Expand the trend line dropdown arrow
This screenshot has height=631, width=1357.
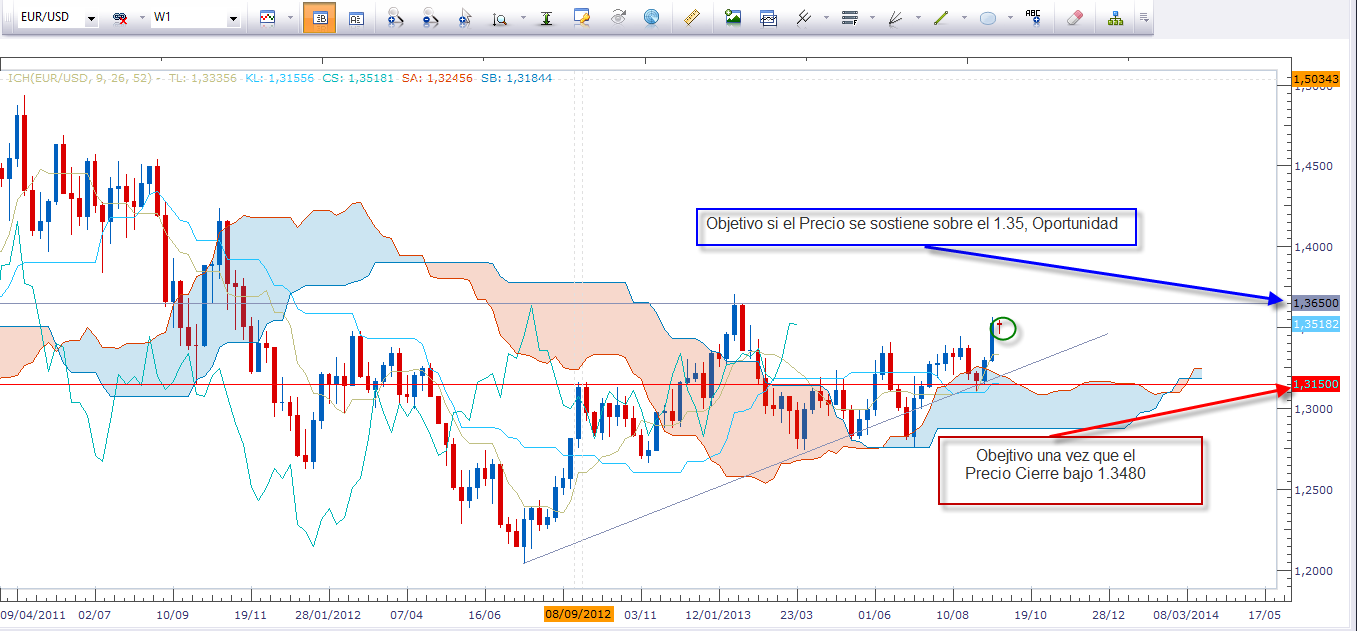(963, 18)
